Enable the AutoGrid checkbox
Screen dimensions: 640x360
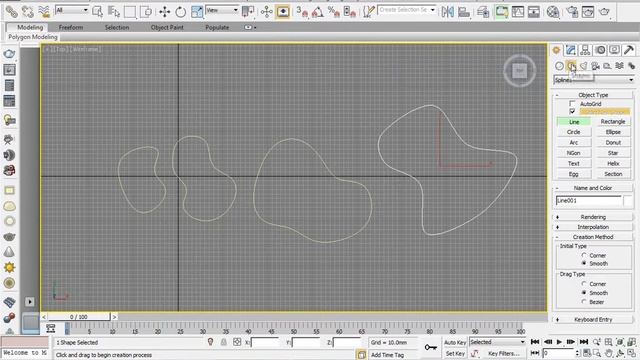(572, 104)
